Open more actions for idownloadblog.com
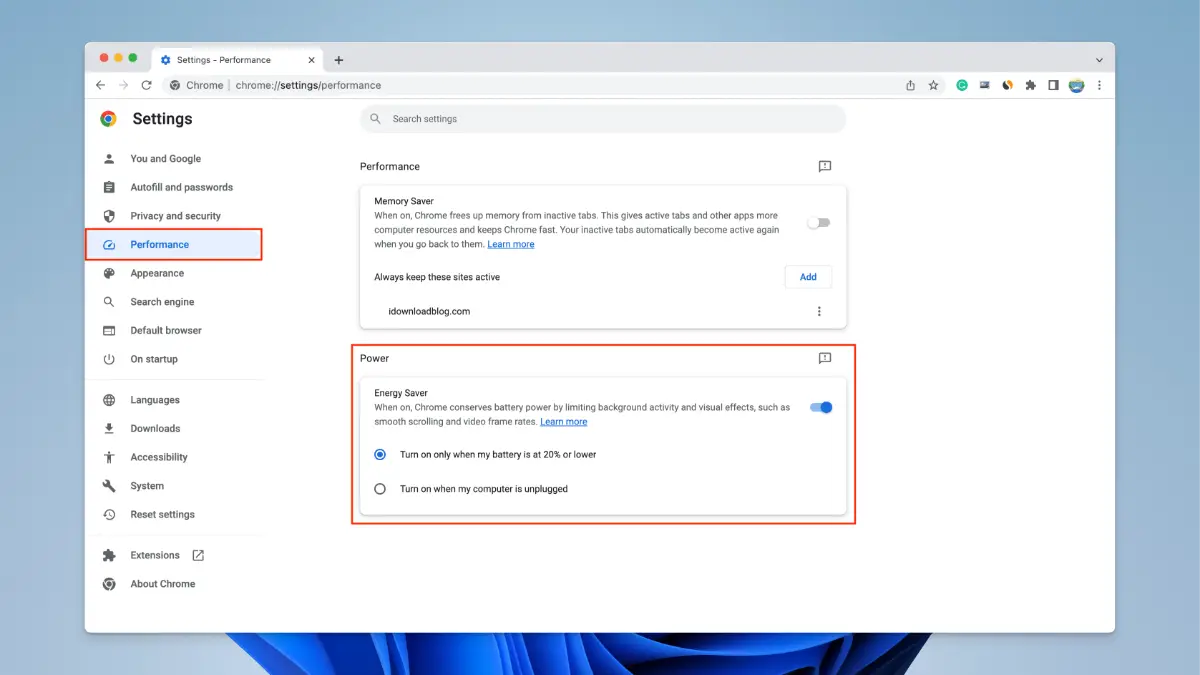 819,311
